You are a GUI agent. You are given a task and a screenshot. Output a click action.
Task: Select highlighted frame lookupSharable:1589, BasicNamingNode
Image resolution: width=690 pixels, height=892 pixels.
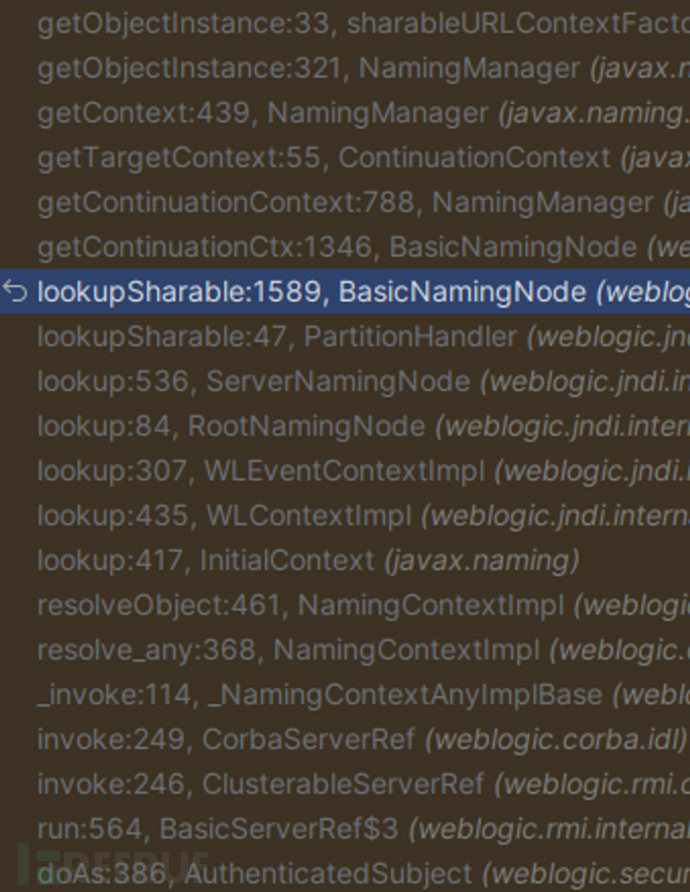tap(345, 292)
